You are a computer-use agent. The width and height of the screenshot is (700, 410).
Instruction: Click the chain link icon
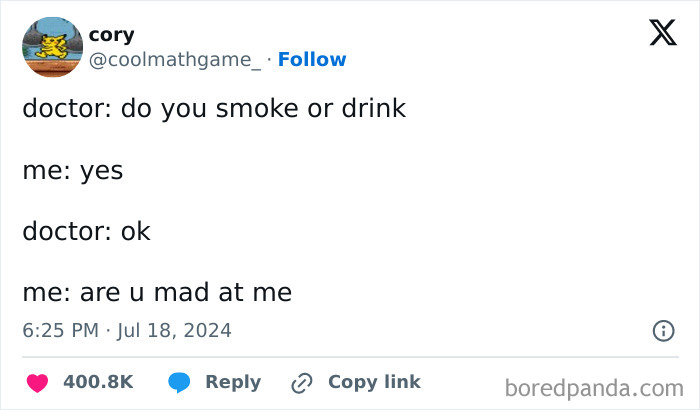click(x=302, y=383)
